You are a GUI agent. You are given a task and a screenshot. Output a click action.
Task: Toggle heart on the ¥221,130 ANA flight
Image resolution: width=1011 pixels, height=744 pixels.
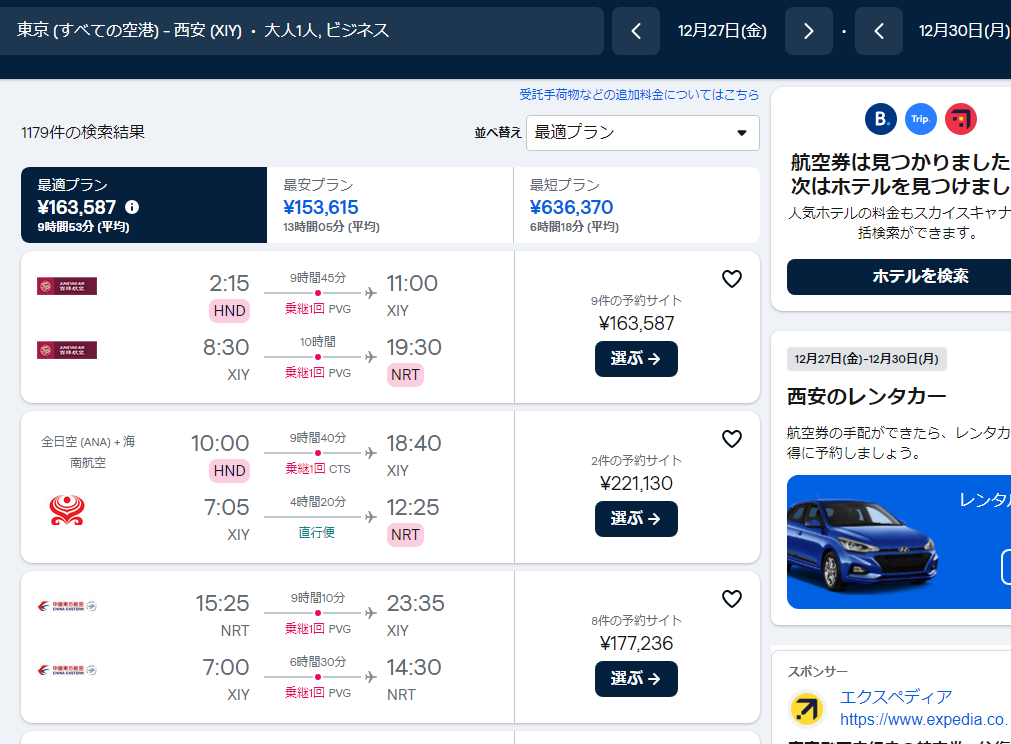tap(732, 439)
